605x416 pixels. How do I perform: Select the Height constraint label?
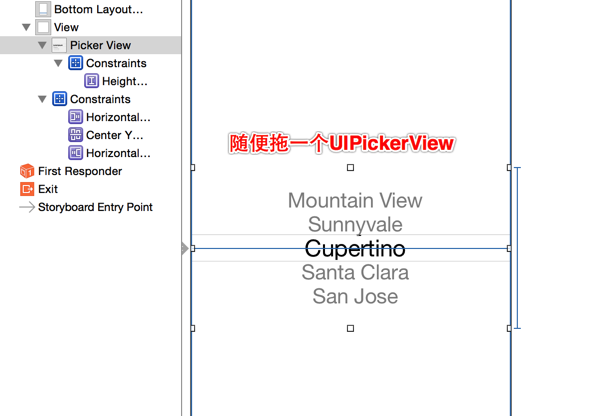(x=125, y=81)
